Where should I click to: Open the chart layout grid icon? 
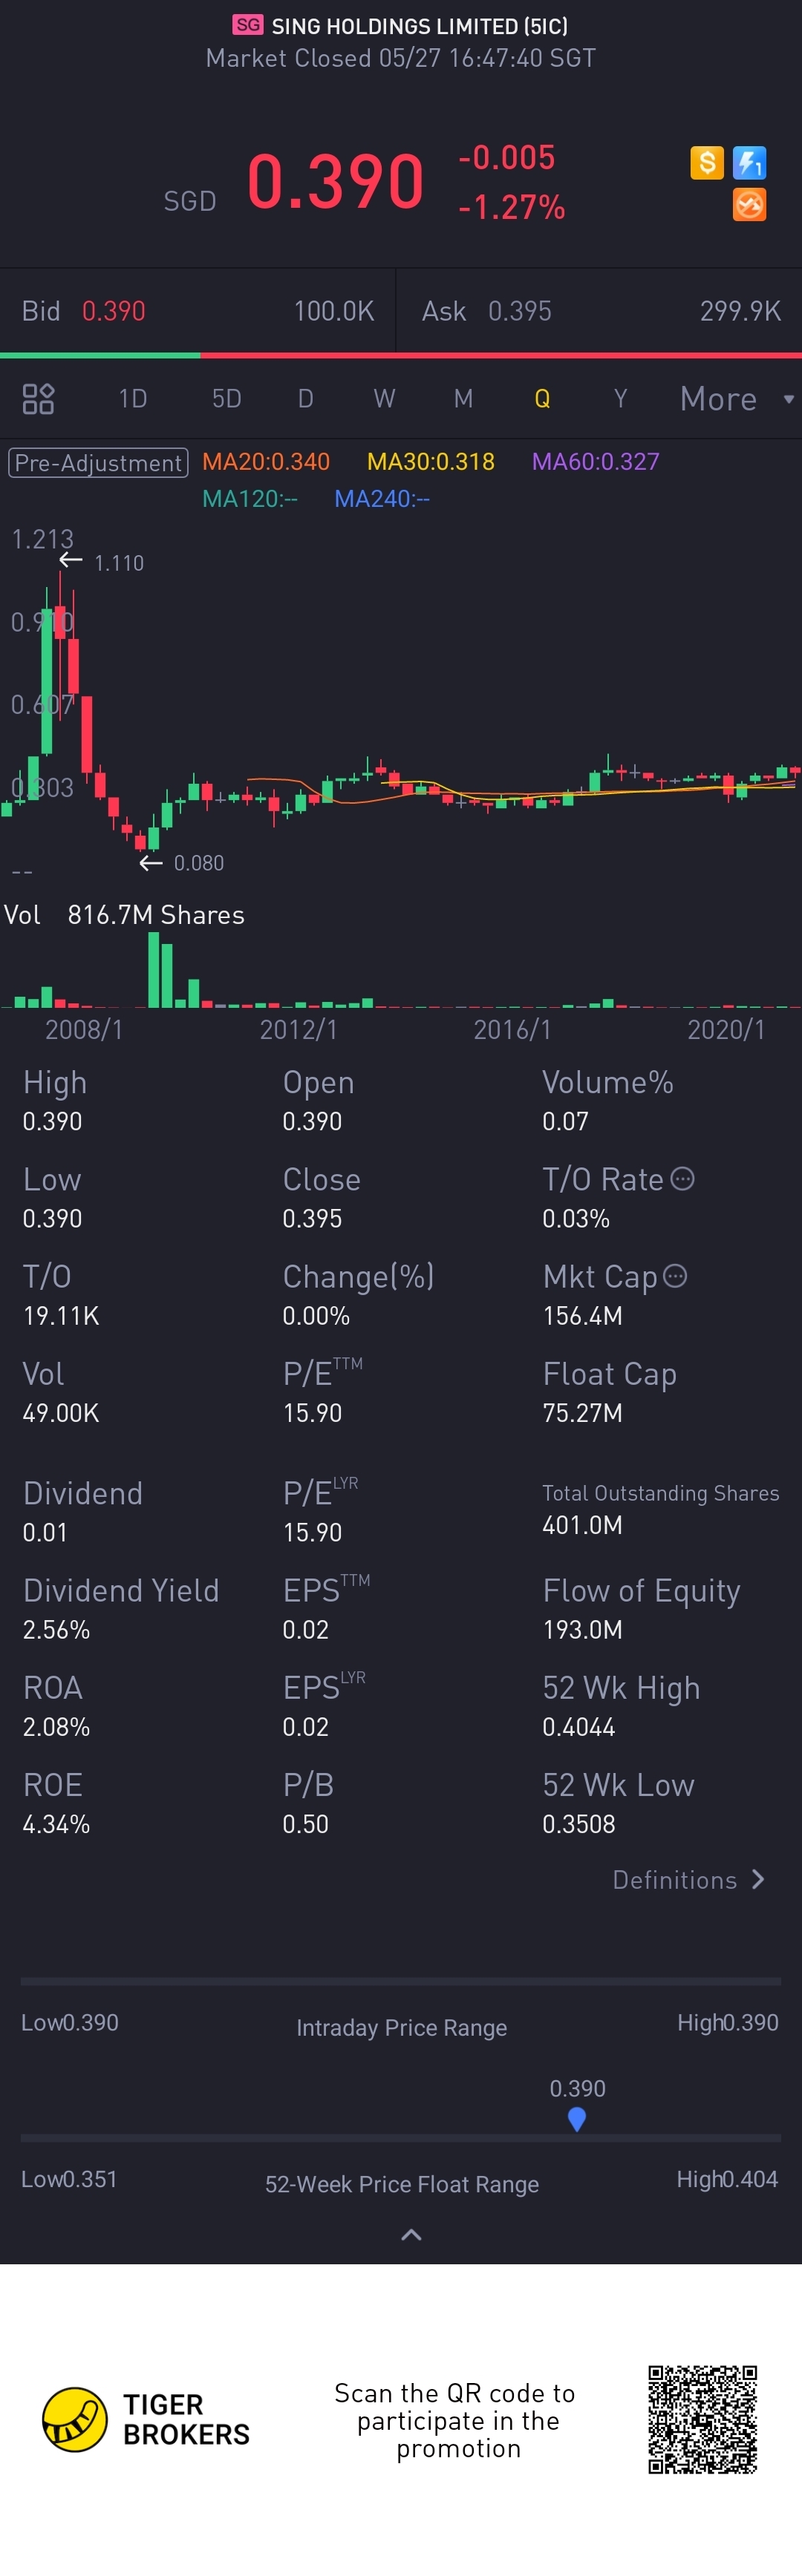[38, 399]
